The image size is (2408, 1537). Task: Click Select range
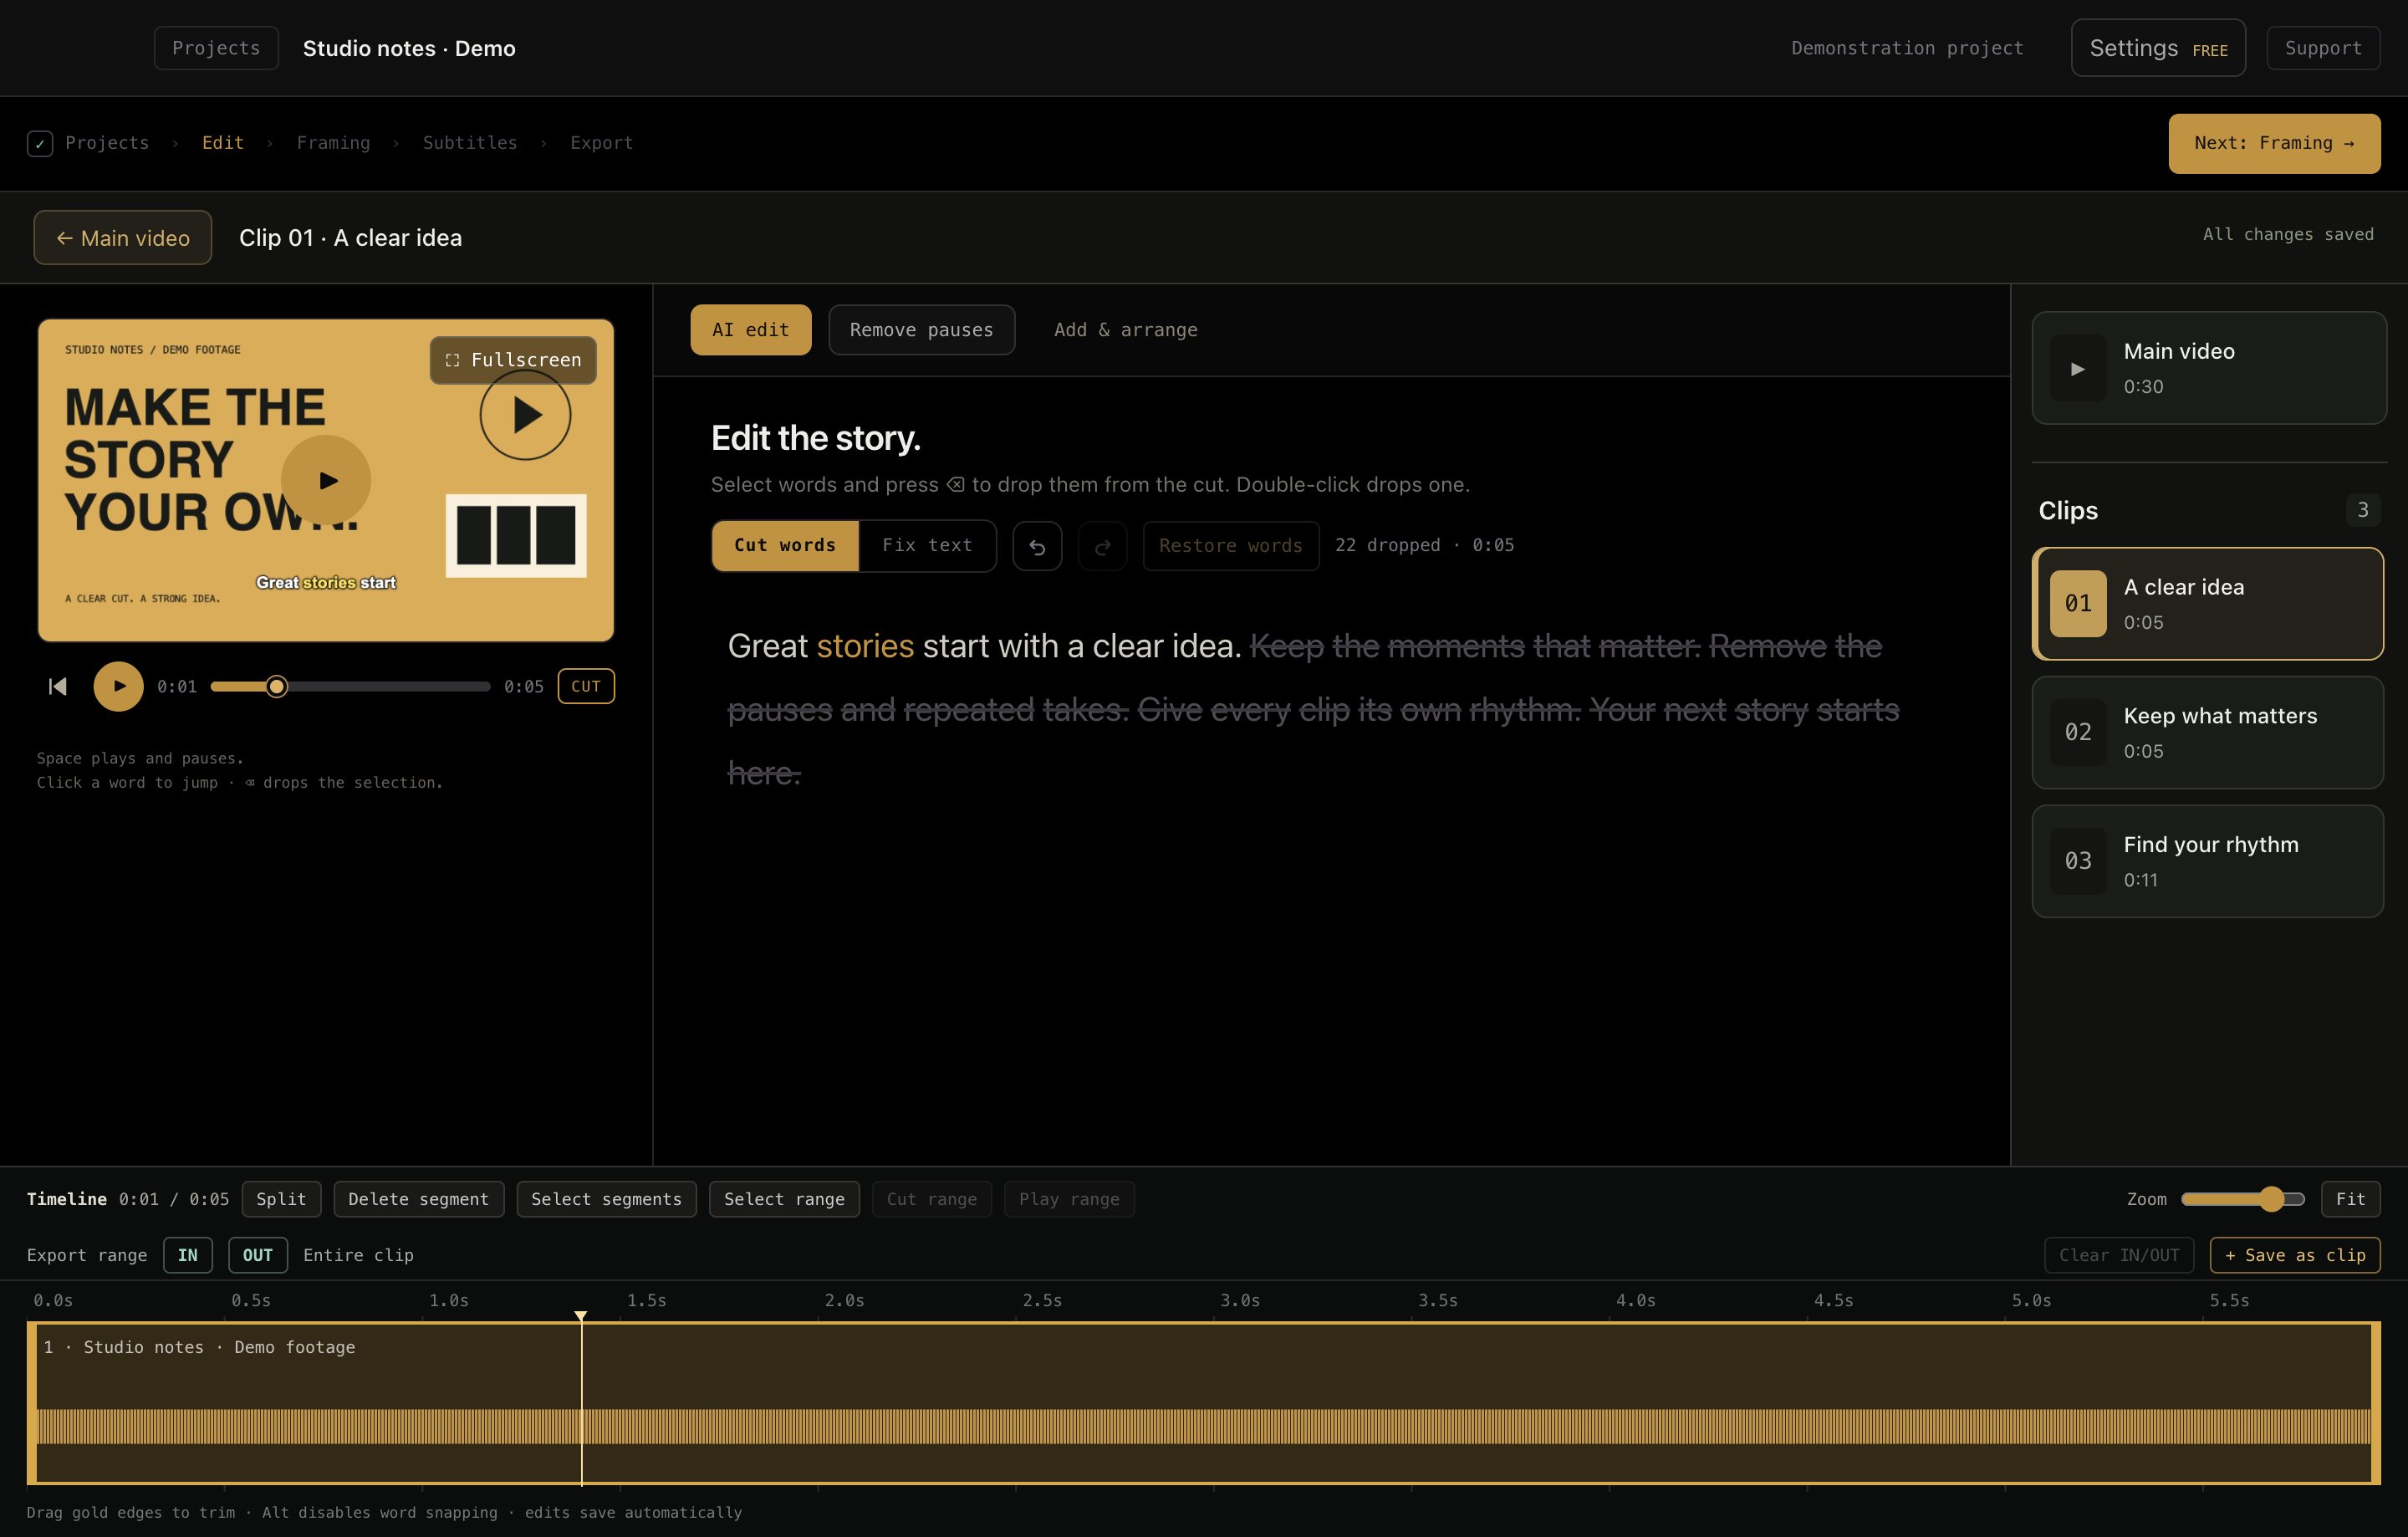tap(784, 1199)
